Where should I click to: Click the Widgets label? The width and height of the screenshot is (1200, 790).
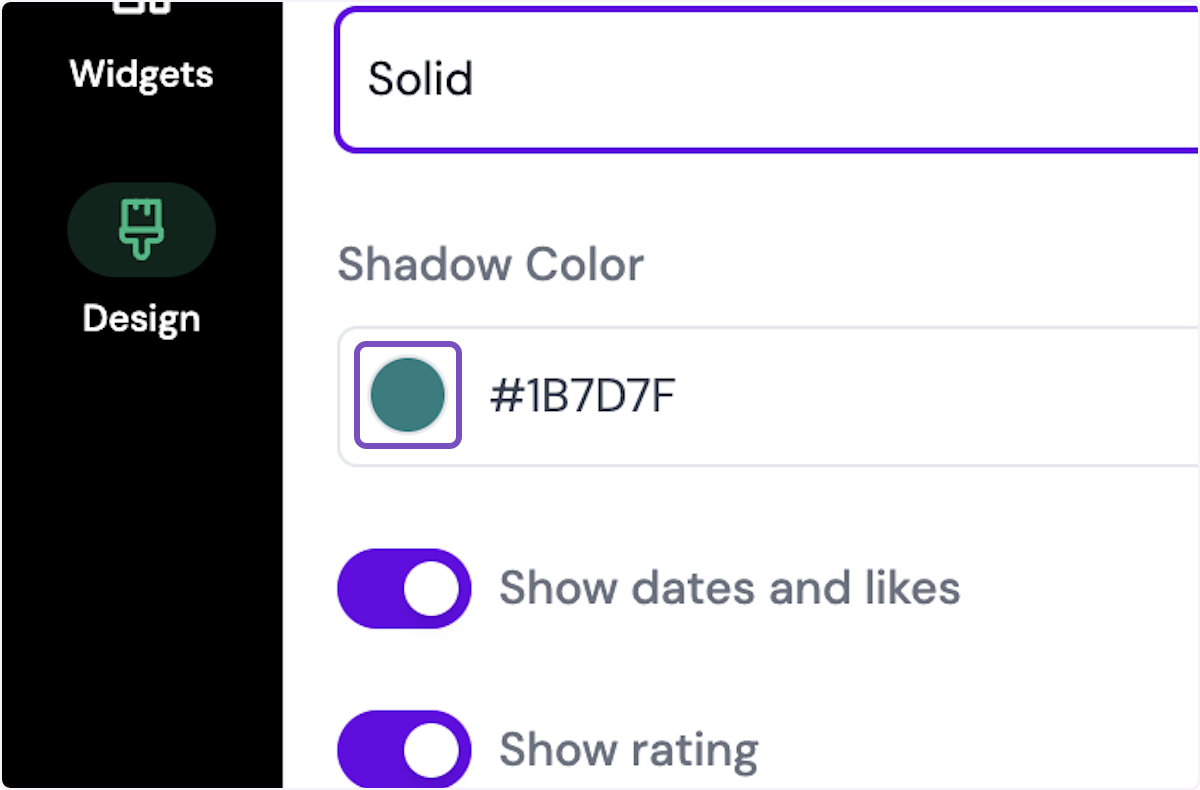click(x=141, y=73)
